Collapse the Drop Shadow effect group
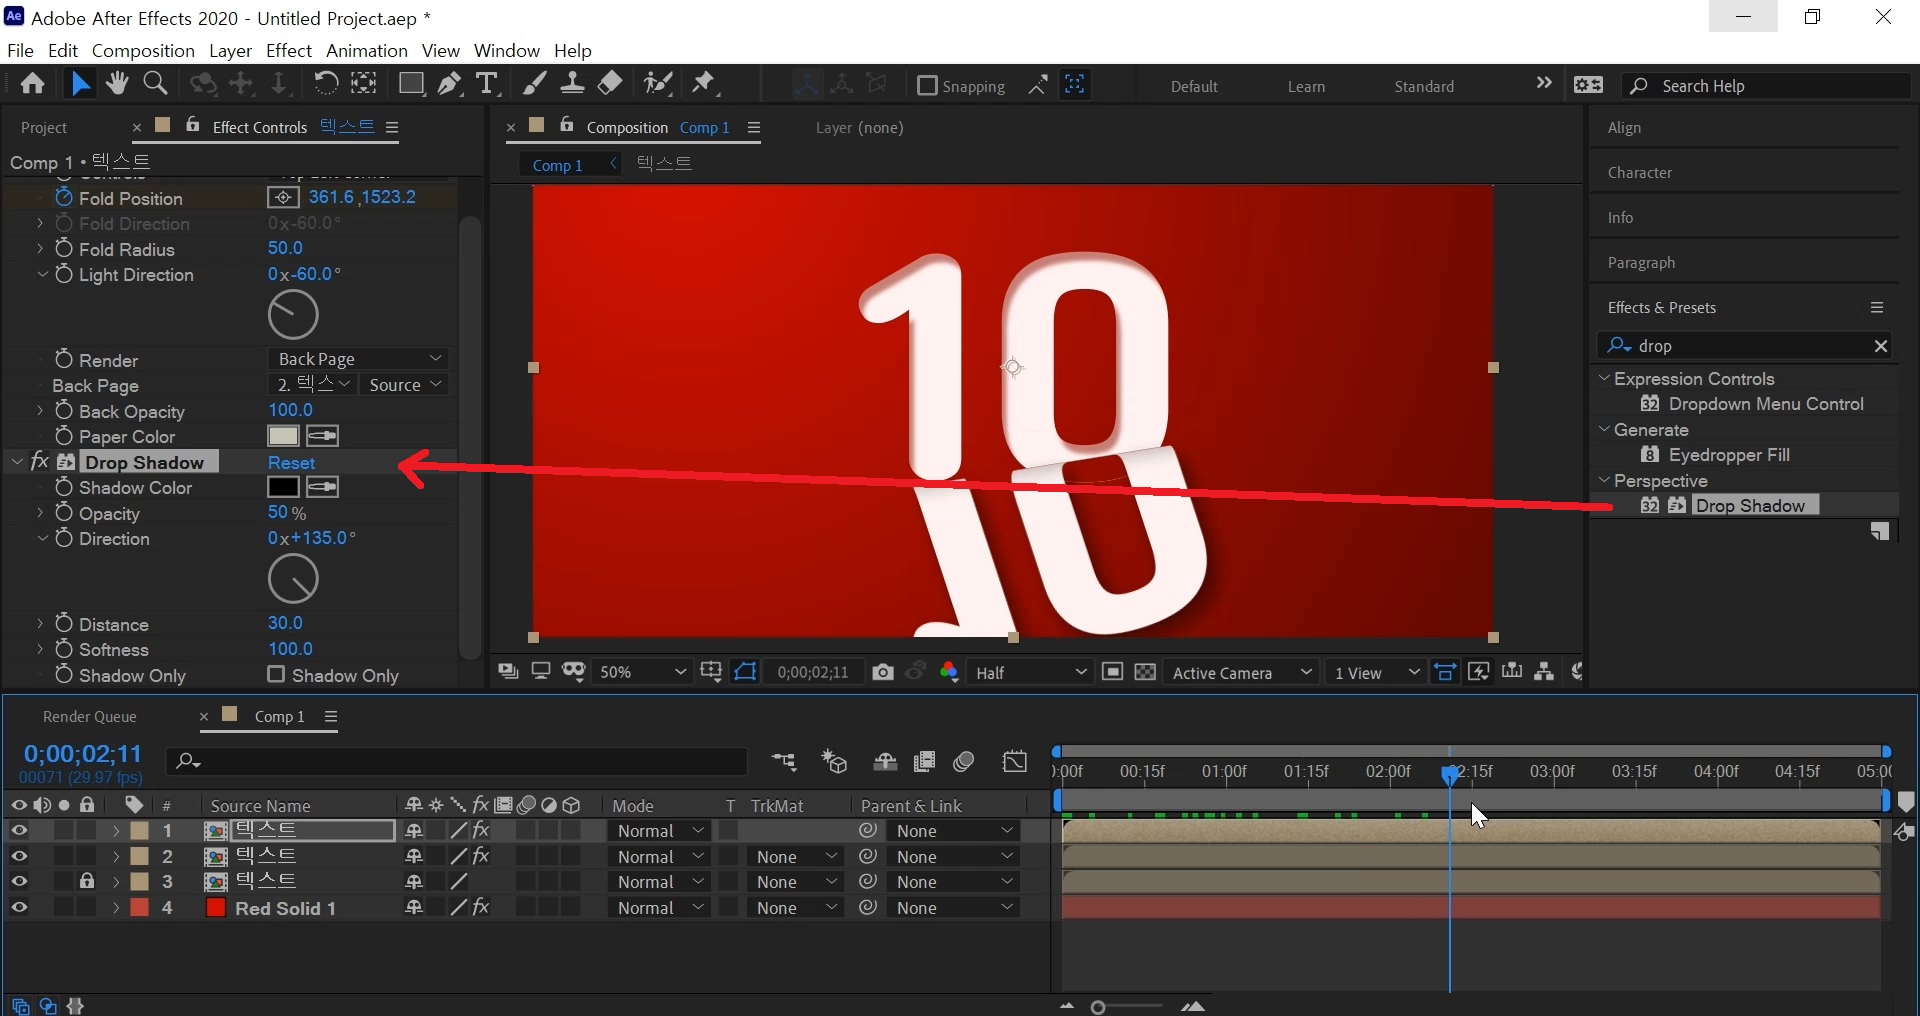The width and height of the screenshot is (1920, 1016). (17, 462)
